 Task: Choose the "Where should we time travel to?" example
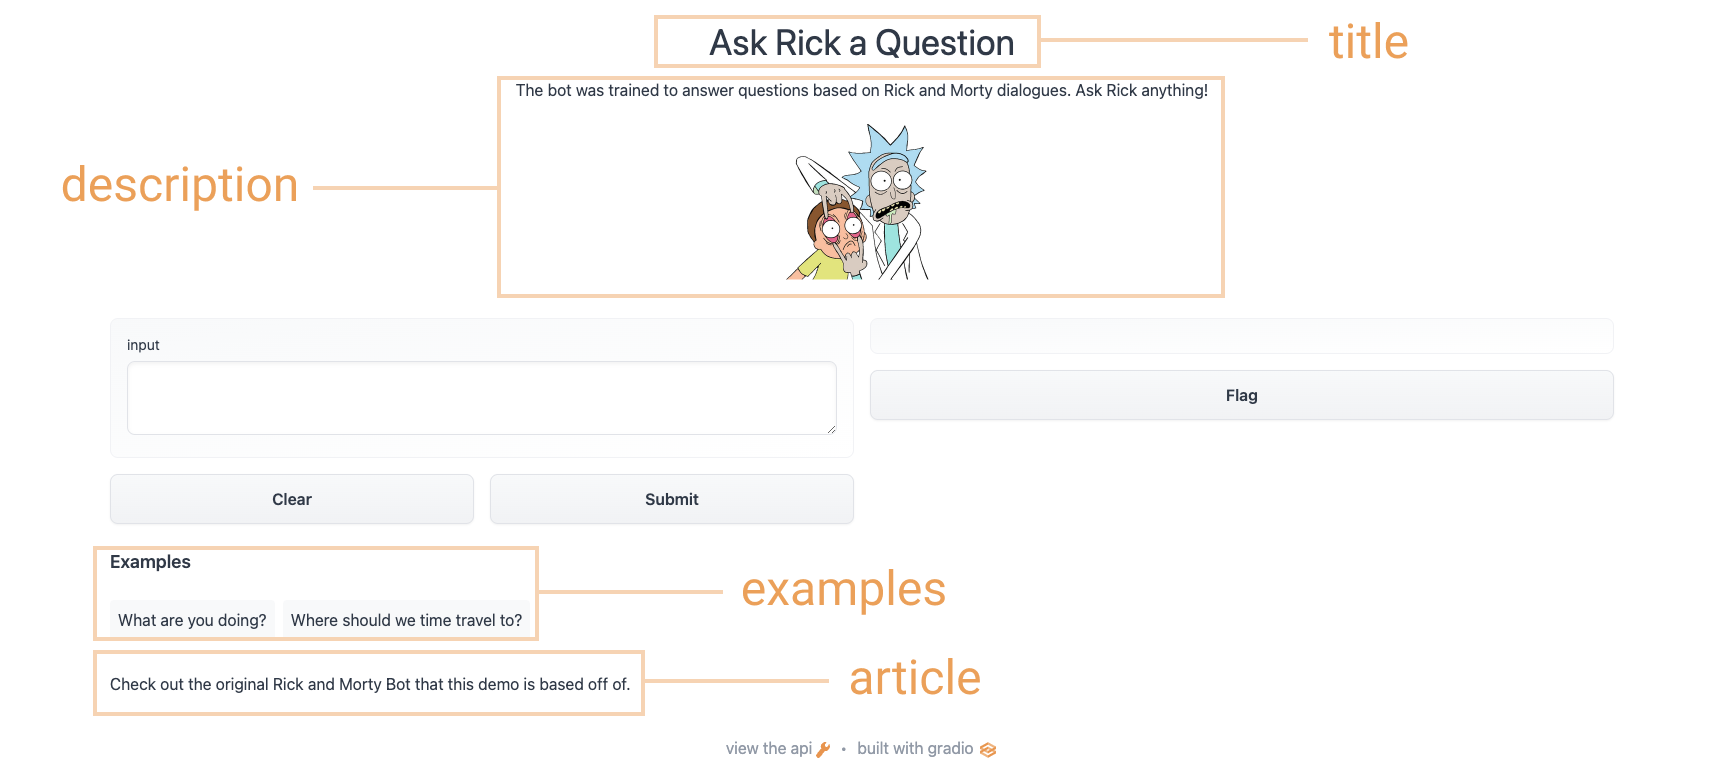tap(406, 620)
